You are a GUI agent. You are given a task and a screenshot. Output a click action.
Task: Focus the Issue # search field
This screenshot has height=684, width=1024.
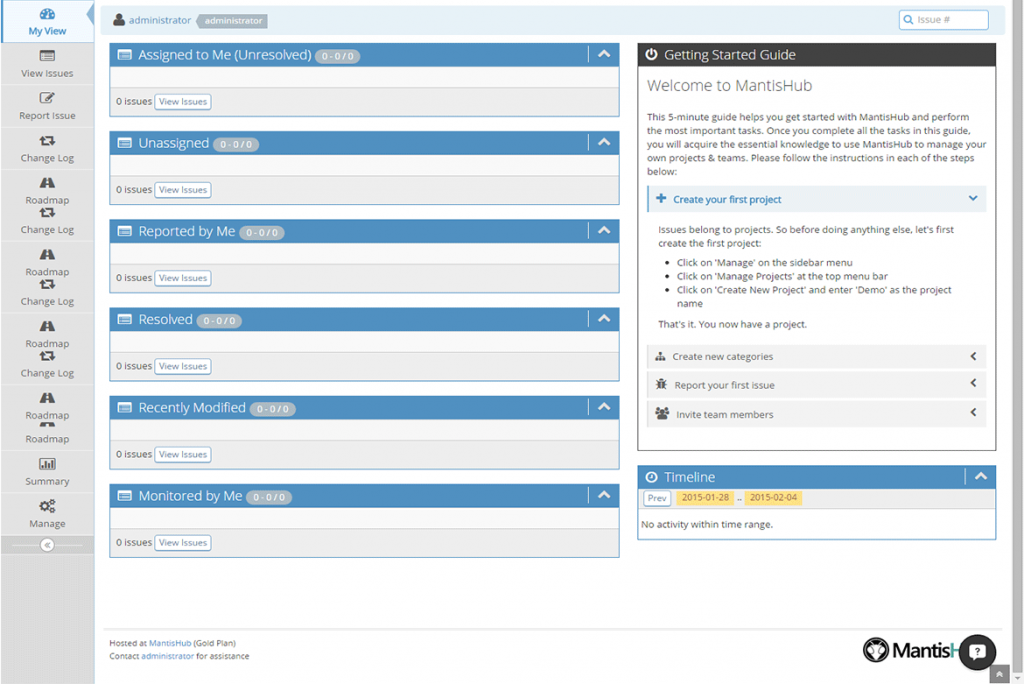[x=943, y=20]
